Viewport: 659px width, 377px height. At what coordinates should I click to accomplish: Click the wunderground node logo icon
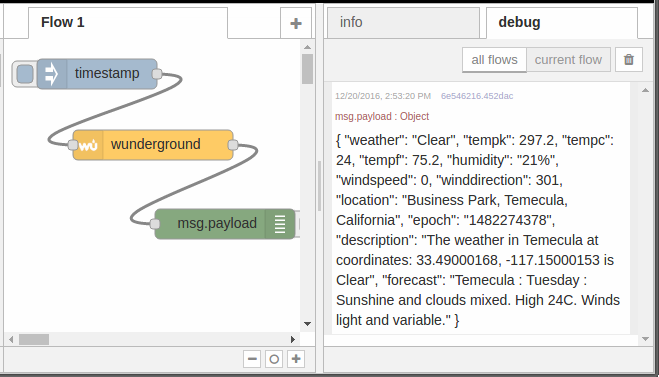click(88, 145)
